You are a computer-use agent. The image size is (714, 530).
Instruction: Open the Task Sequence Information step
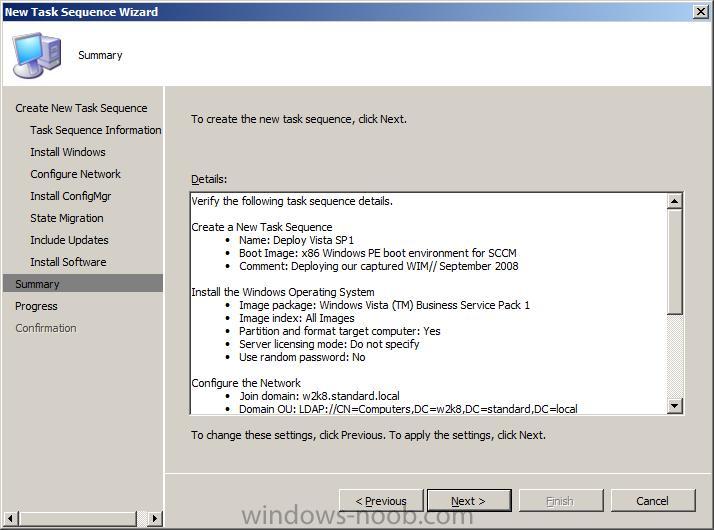[x=96, y=130]
